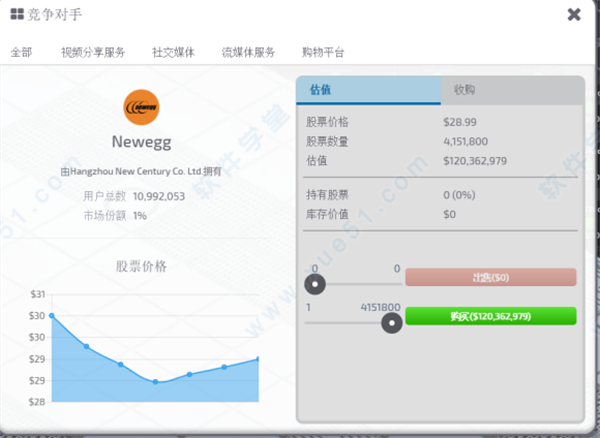Click the Newegg company name
Image resolution: width=600 pixels, height=438 pixels.
point(142,142)
